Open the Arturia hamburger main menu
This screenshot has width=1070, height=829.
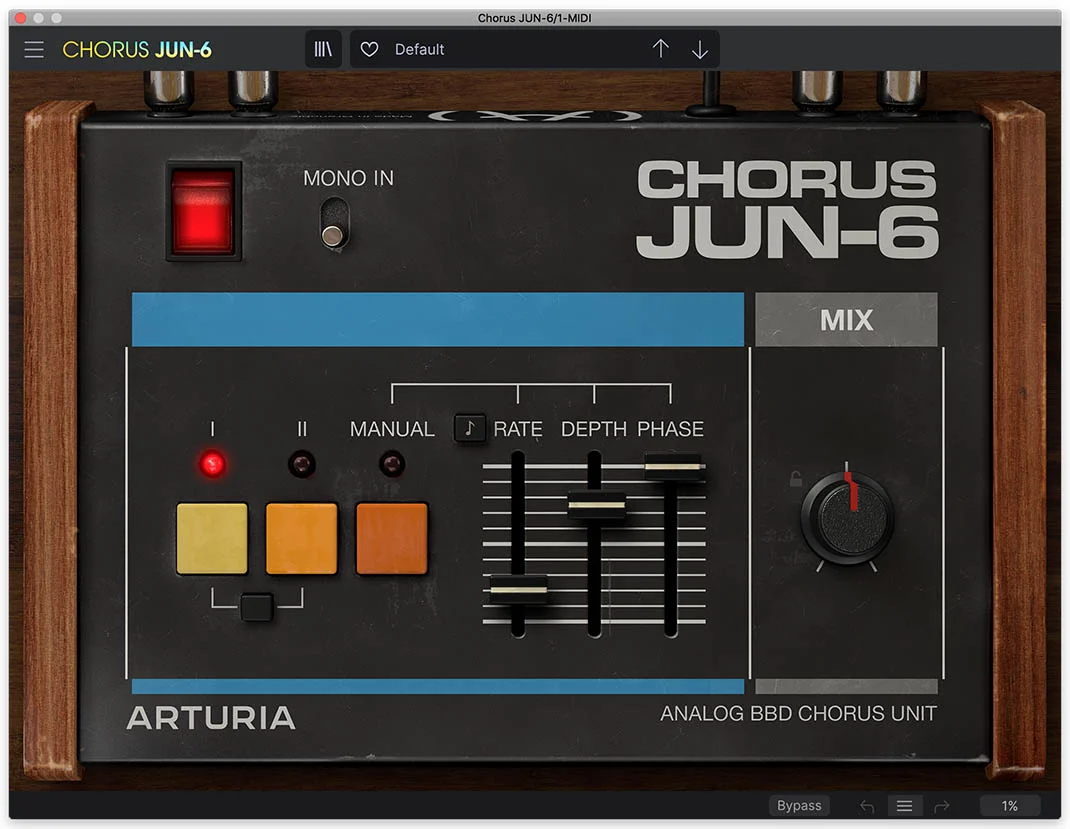pyautogui.click(x=33, y=49)
